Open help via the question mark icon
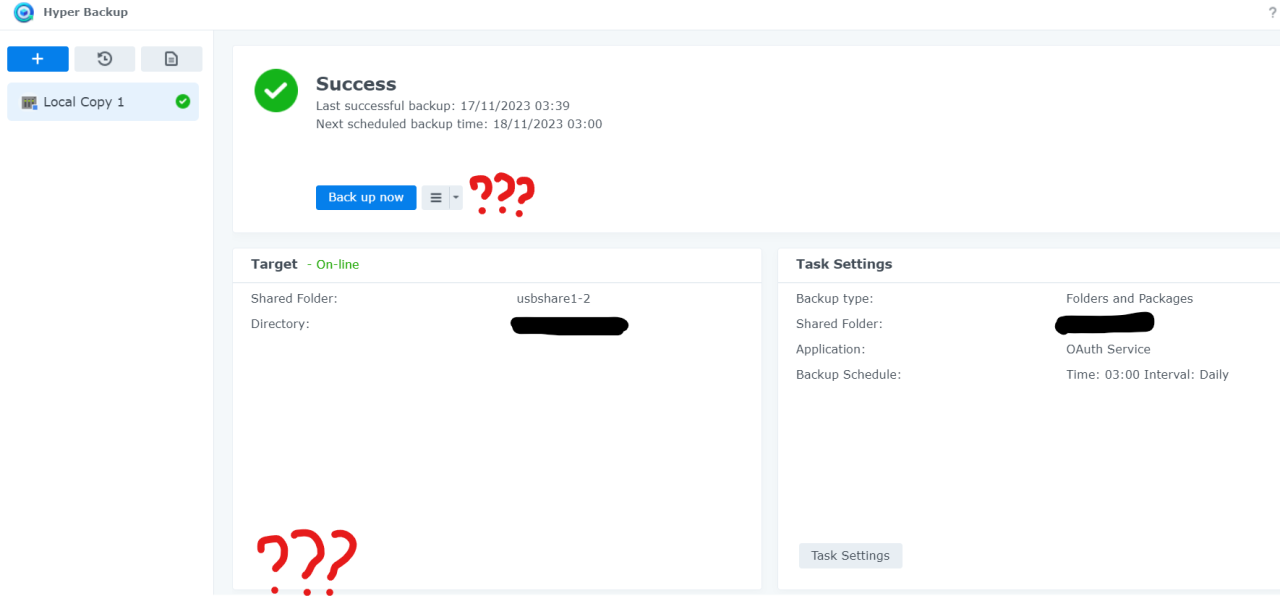This screenshot has height=596, width=1280. point(1273,13)
